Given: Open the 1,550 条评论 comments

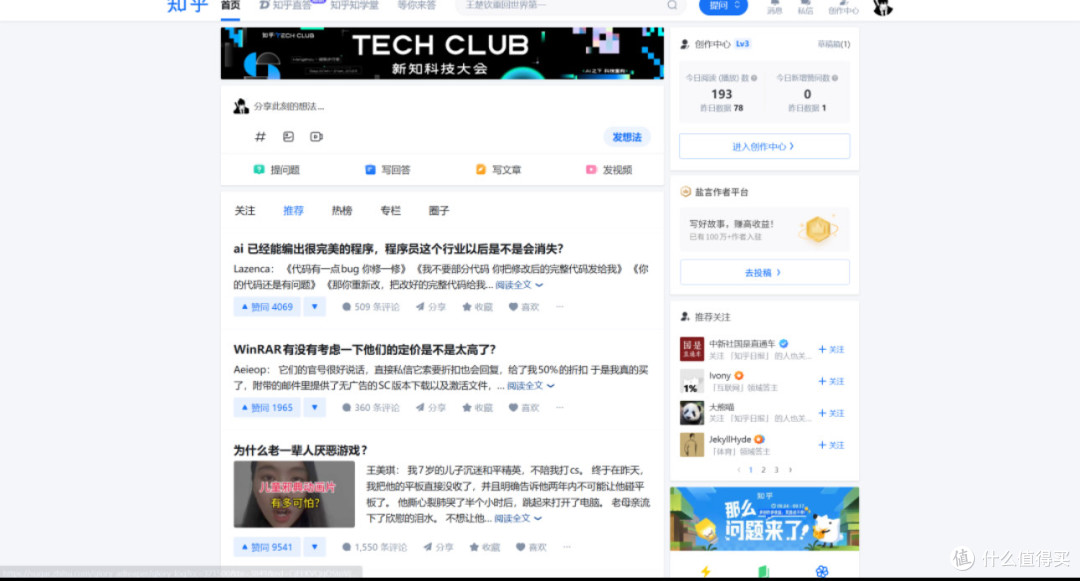Looking at the screenshot, I should [374, 547].
